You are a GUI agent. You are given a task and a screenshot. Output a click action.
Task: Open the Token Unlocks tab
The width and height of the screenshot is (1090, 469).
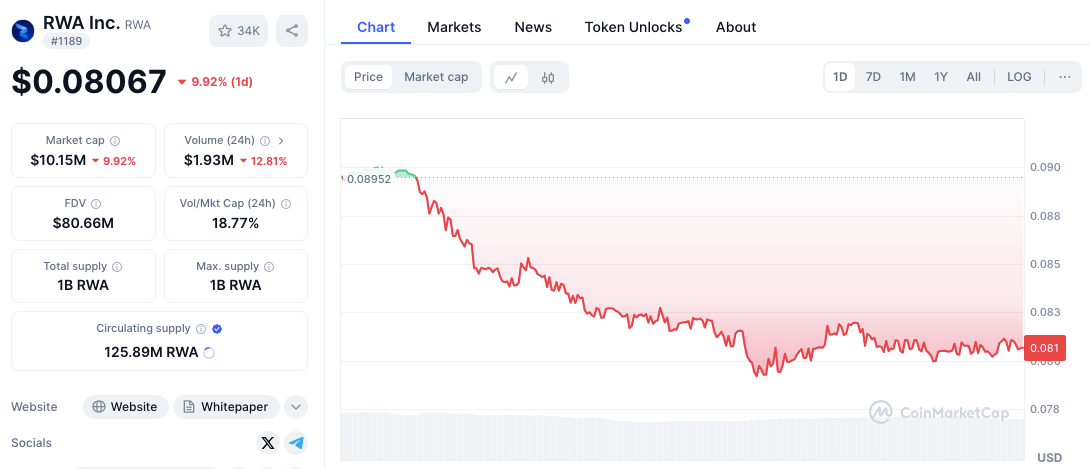click(x=633, y=27)
